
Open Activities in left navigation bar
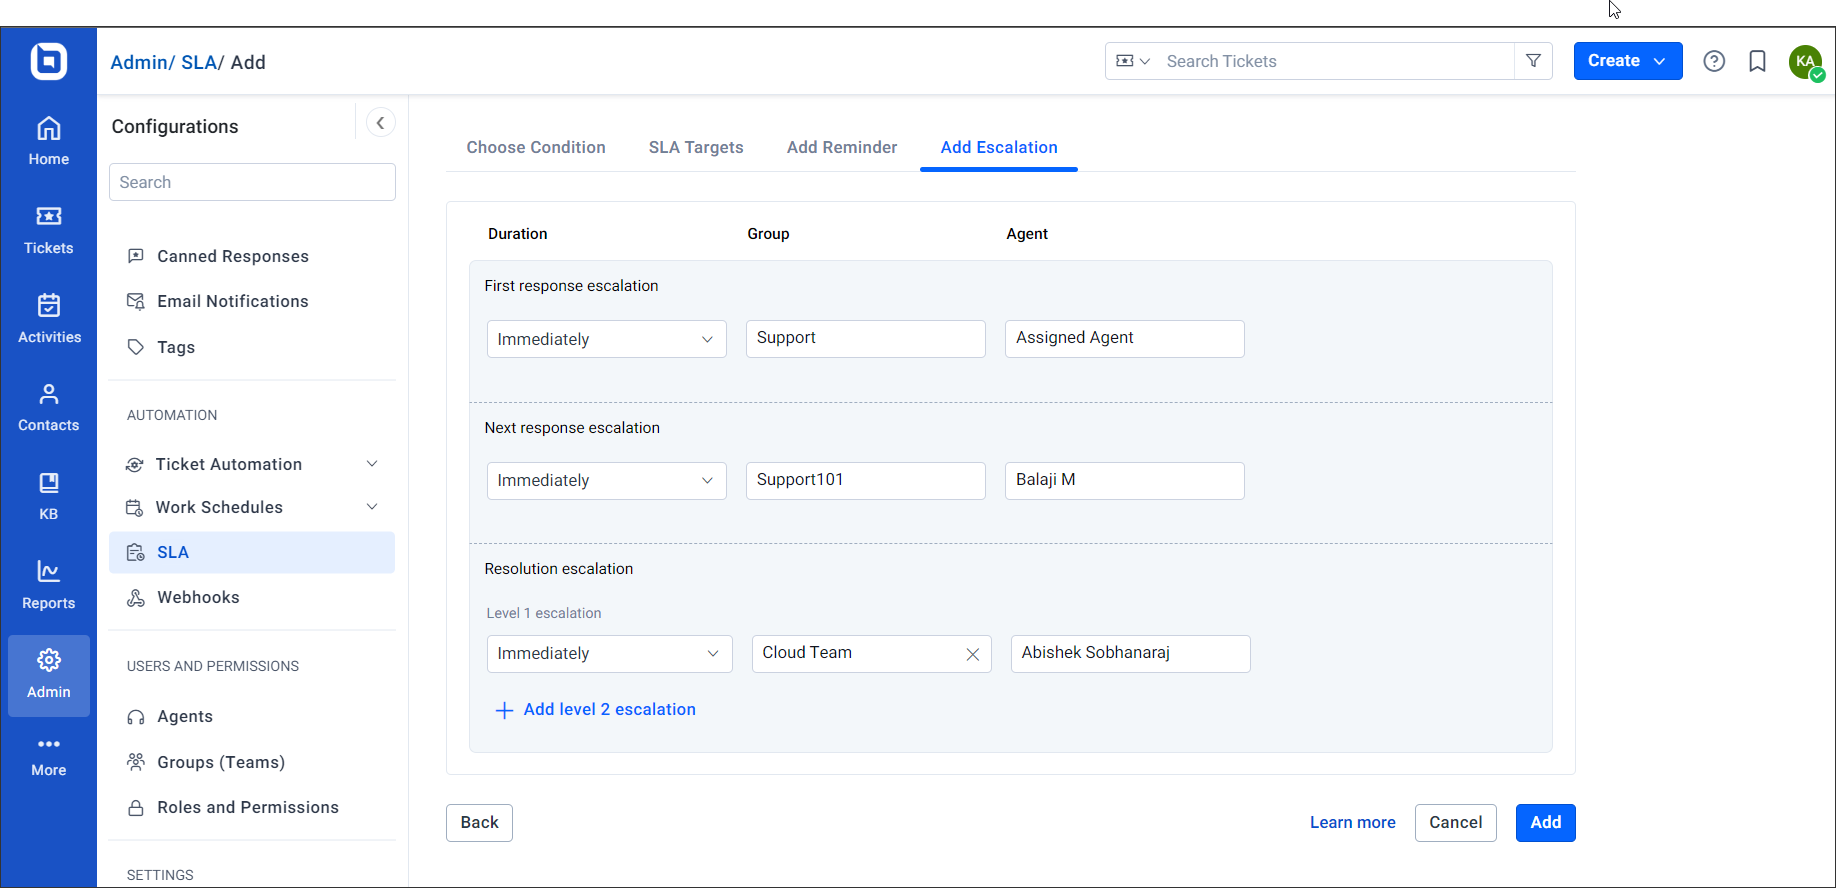[x=49, y=319]
